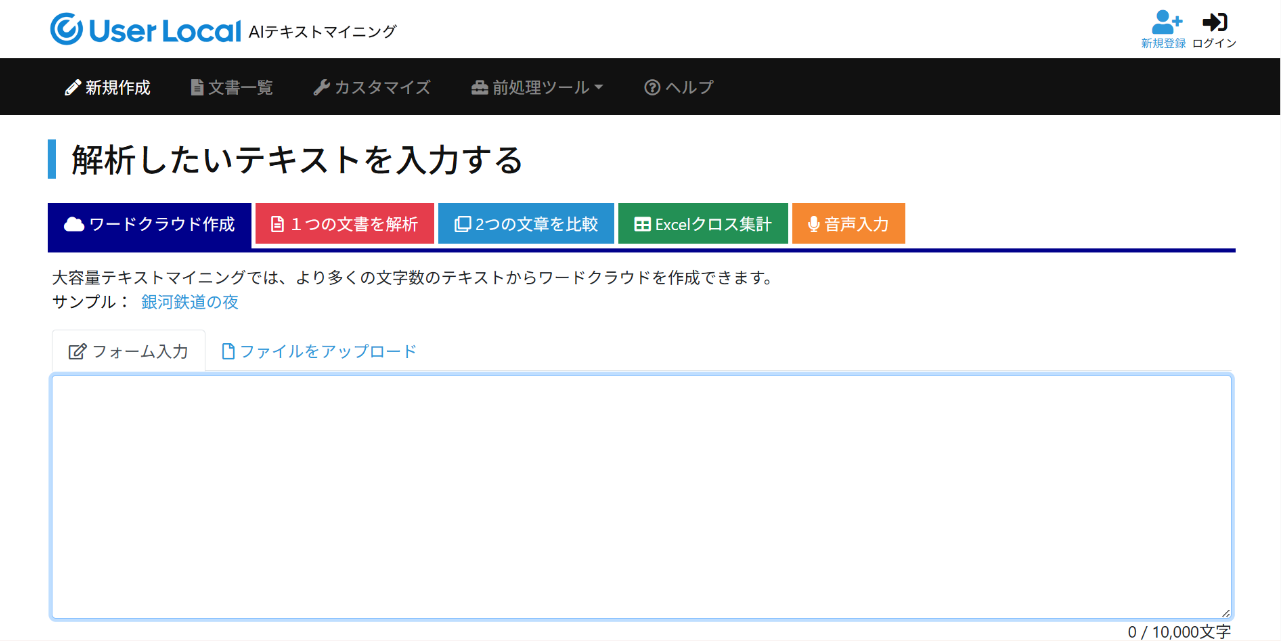Select the ワードクラウド作成 tab

[149, 224]
